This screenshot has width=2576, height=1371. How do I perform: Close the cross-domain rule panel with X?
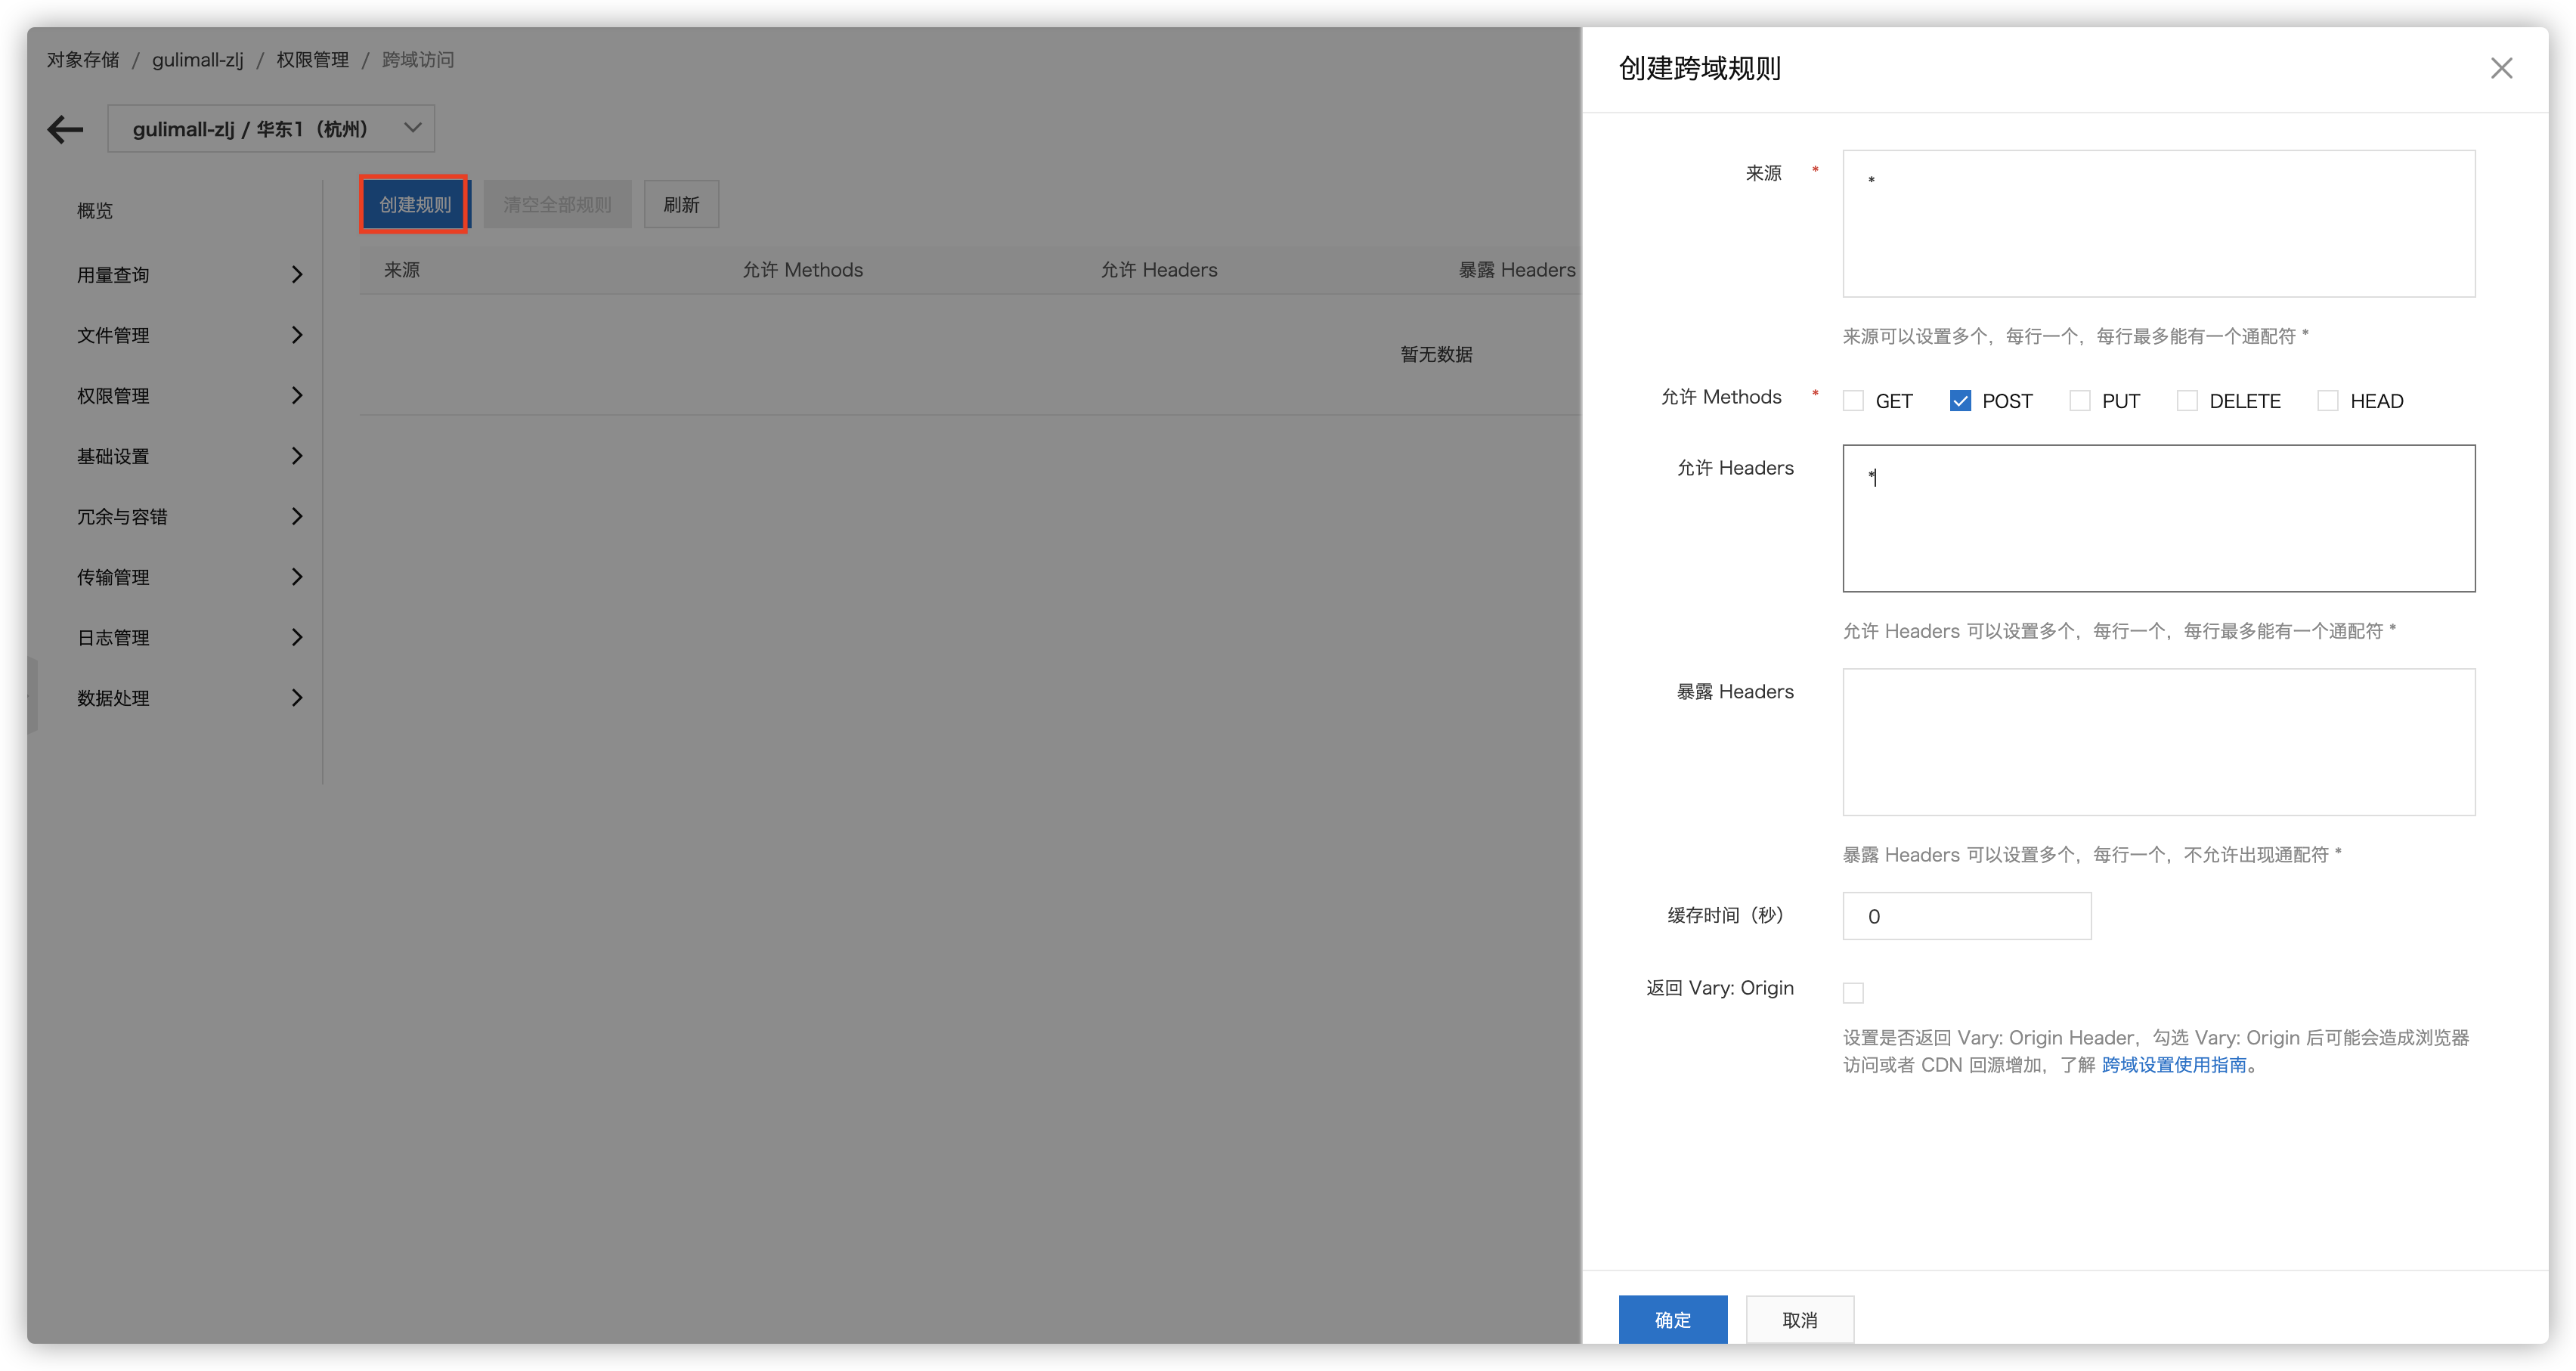point(2501,68)
